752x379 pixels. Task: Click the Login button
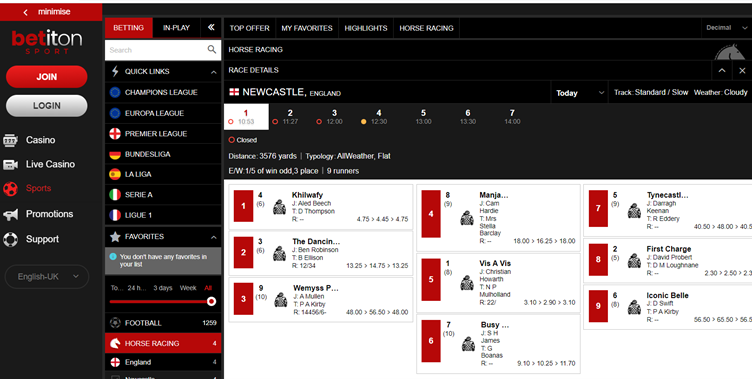point(47,106)
